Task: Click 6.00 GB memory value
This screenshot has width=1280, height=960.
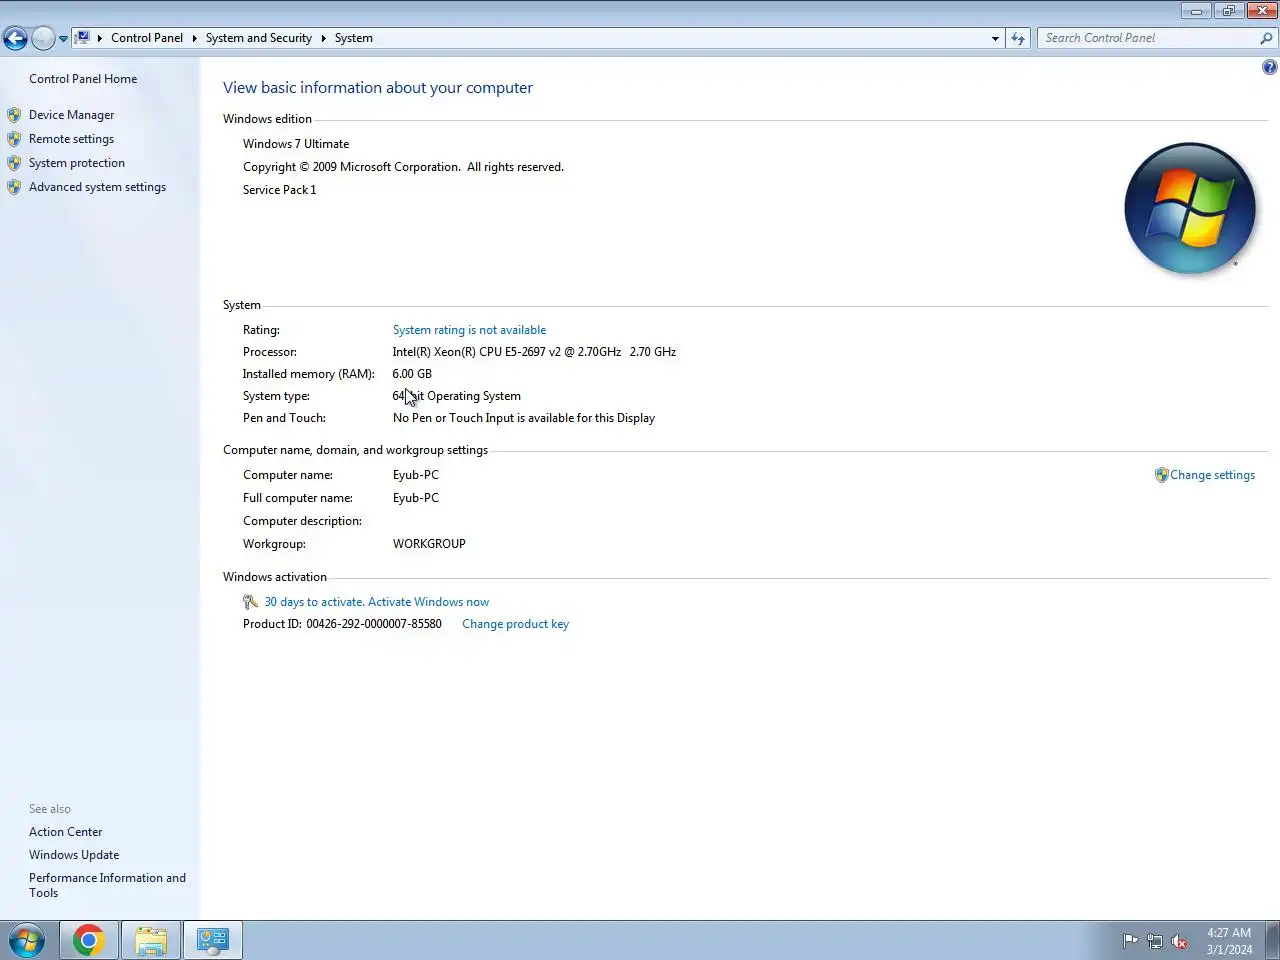Action: click(x=412, y=374)
